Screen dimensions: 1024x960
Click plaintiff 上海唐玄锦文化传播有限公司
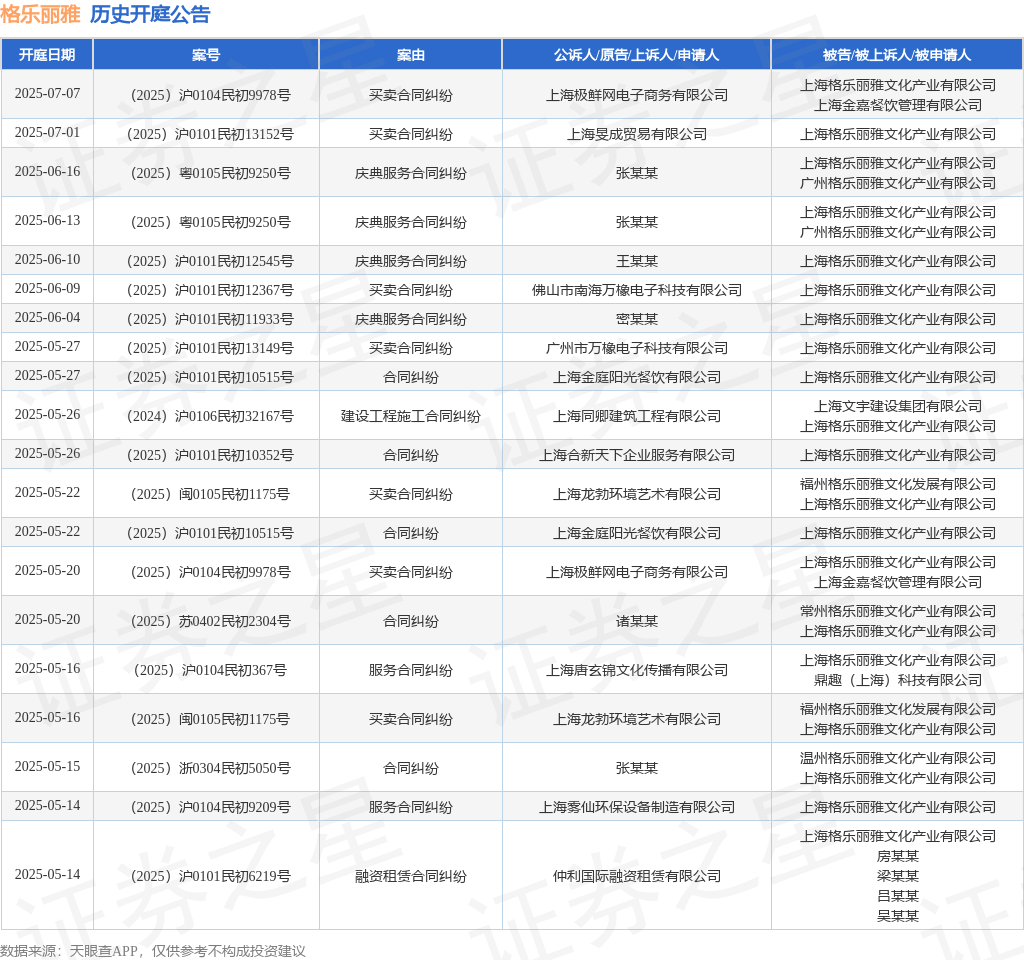point(637,670)
